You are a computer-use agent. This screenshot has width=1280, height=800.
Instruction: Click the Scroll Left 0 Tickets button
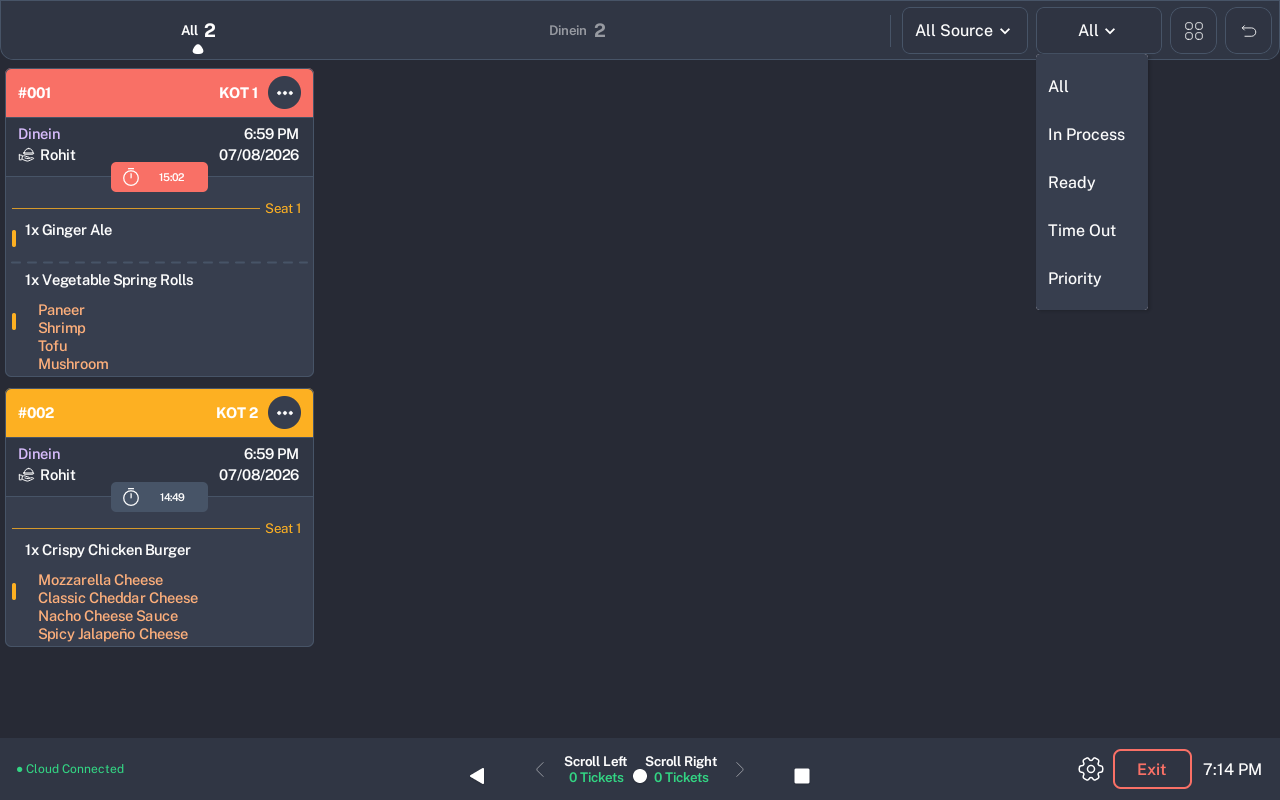pyautogui.click(x=595, y=769)
